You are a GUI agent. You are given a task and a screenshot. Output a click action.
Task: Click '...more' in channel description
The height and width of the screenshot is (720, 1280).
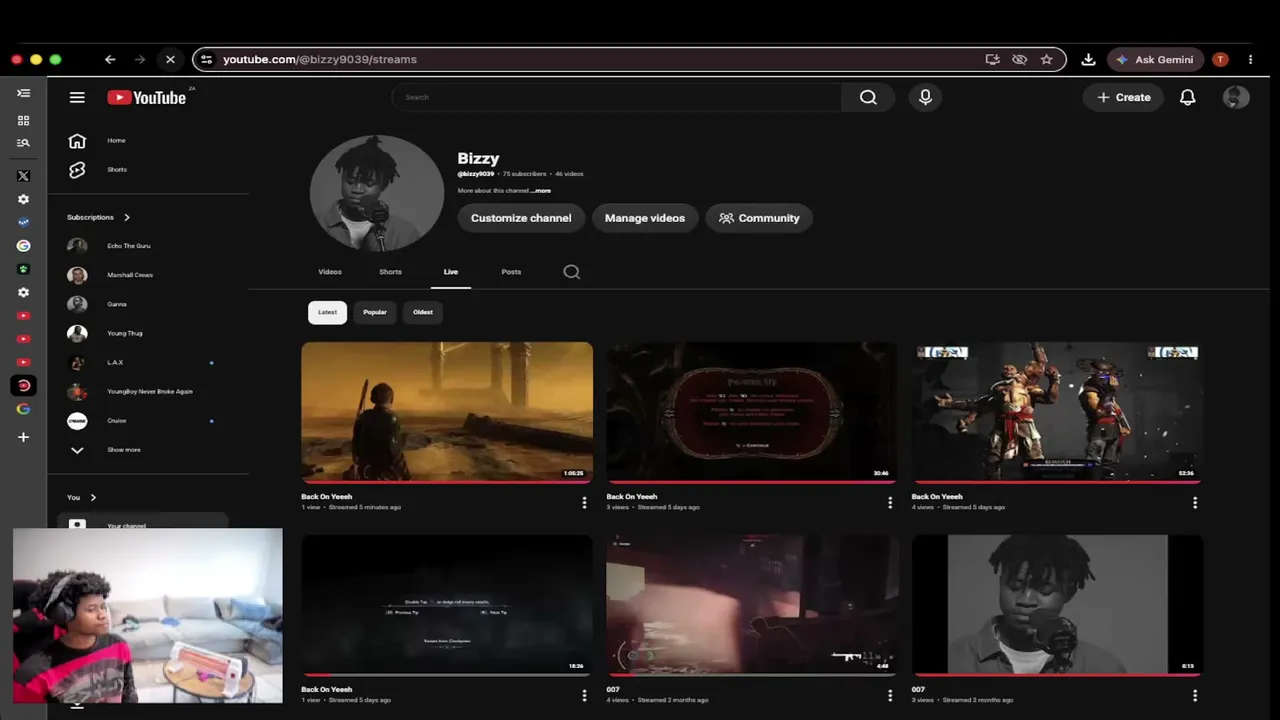[x=541, y=191]
